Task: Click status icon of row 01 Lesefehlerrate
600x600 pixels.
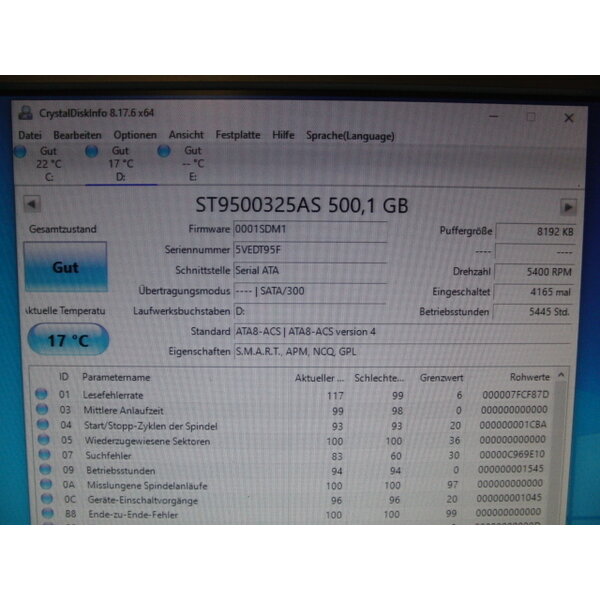Action: click(x=41, y=394)
